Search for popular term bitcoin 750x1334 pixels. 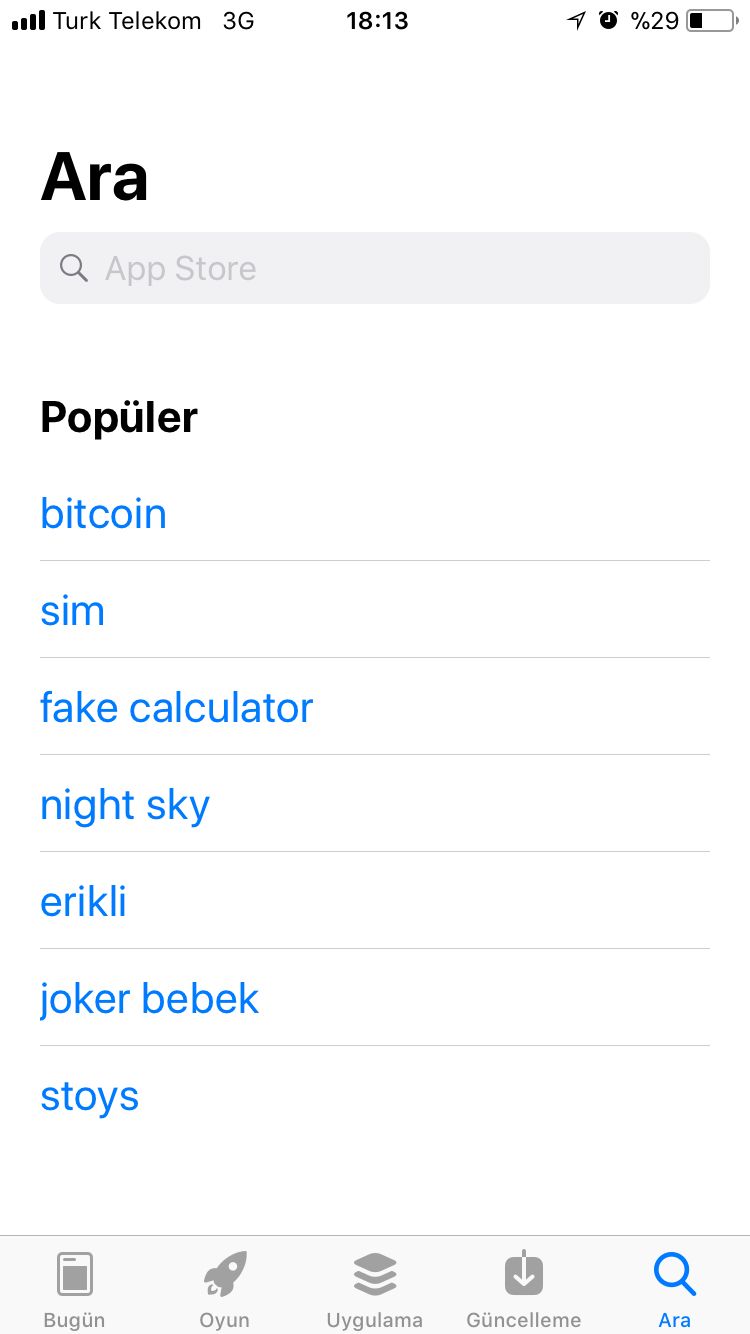(103, 514)
